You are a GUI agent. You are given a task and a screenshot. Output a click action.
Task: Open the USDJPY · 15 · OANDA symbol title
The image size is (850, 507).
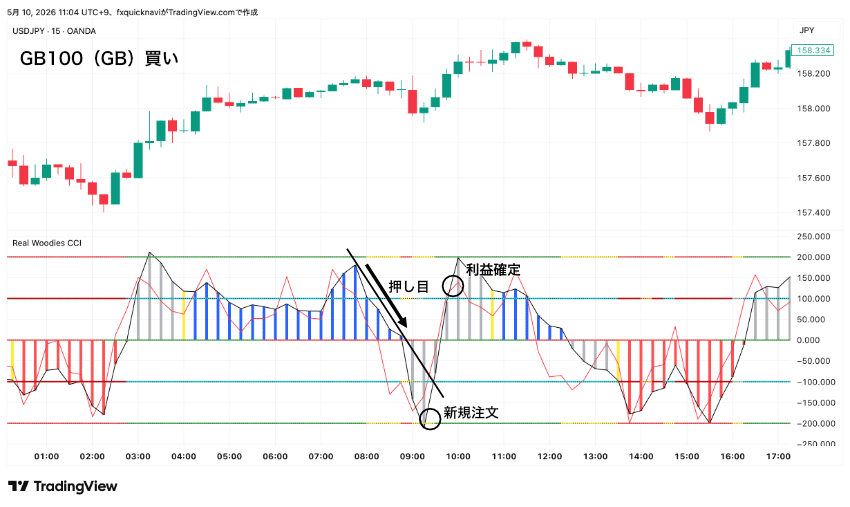tap(54, 31)
